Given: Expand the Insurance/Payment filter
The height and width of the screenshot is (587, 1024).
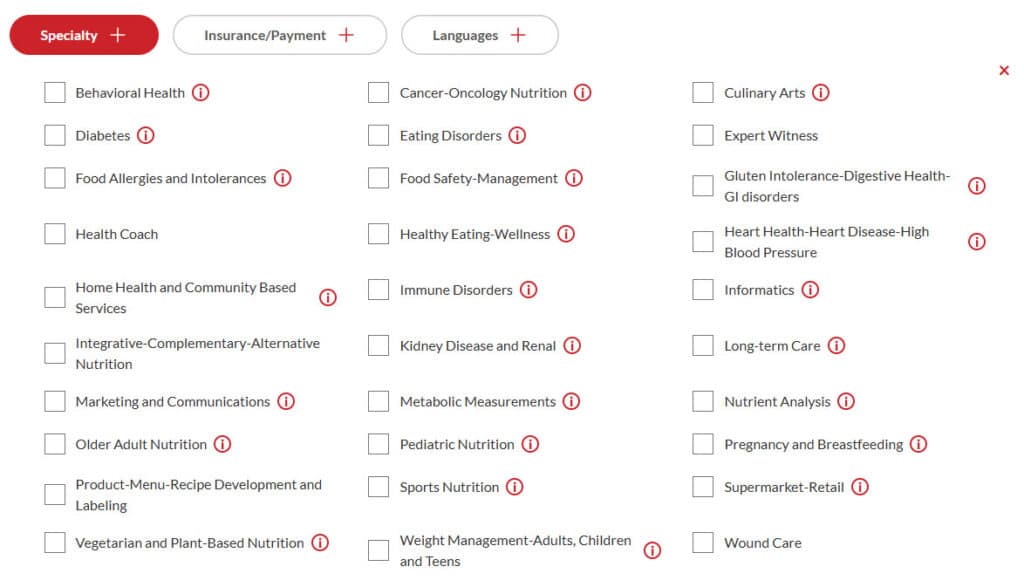Looking at the screenshot, I should 280,35.
